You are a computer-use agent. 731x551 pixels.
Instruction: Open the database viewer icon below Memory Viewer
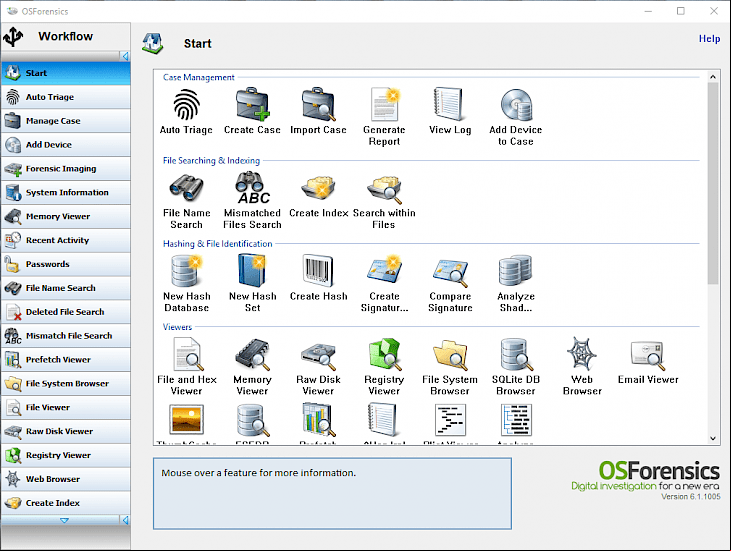[252, 420]
